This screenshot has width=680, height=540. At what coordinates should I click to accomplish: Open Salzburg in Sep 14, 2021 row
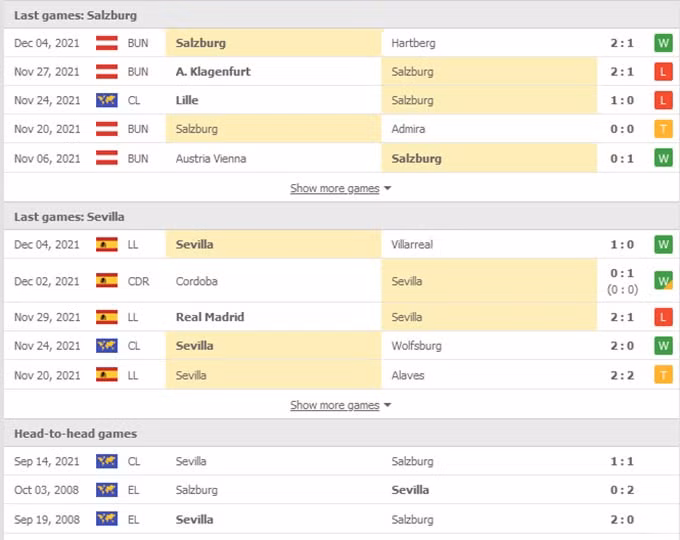(x=412, y=461)
